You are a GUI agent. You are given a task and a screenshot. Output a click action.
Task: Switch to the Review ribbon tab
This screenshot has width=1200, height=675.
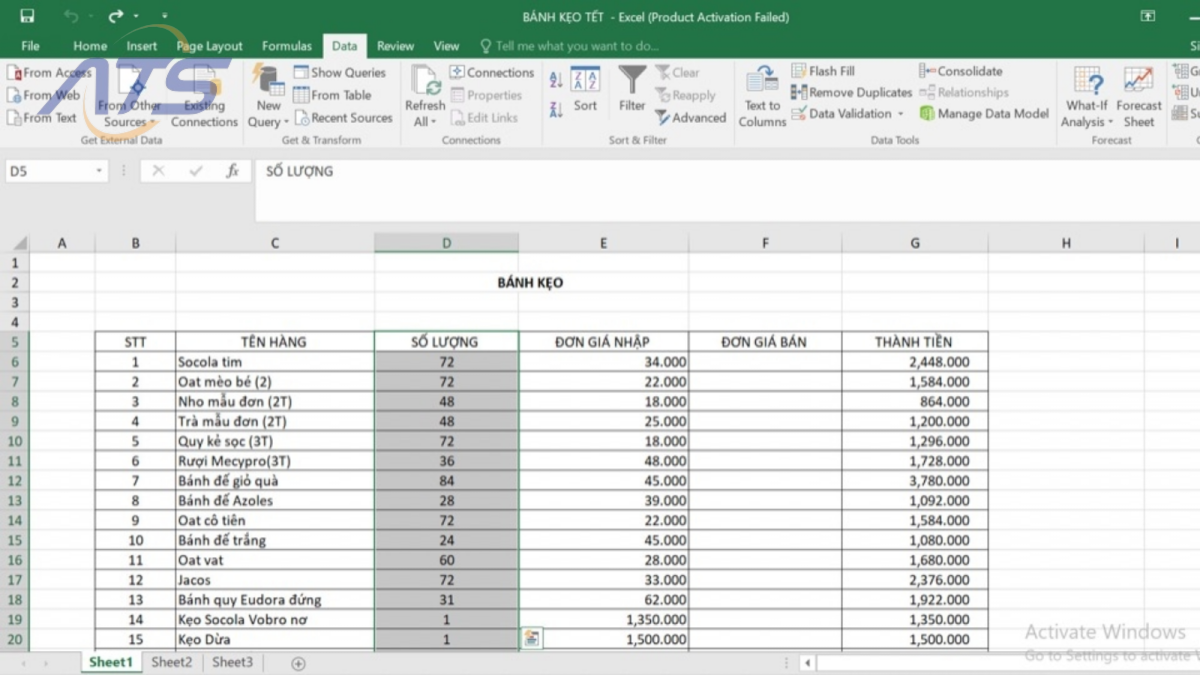coord(395,45)
